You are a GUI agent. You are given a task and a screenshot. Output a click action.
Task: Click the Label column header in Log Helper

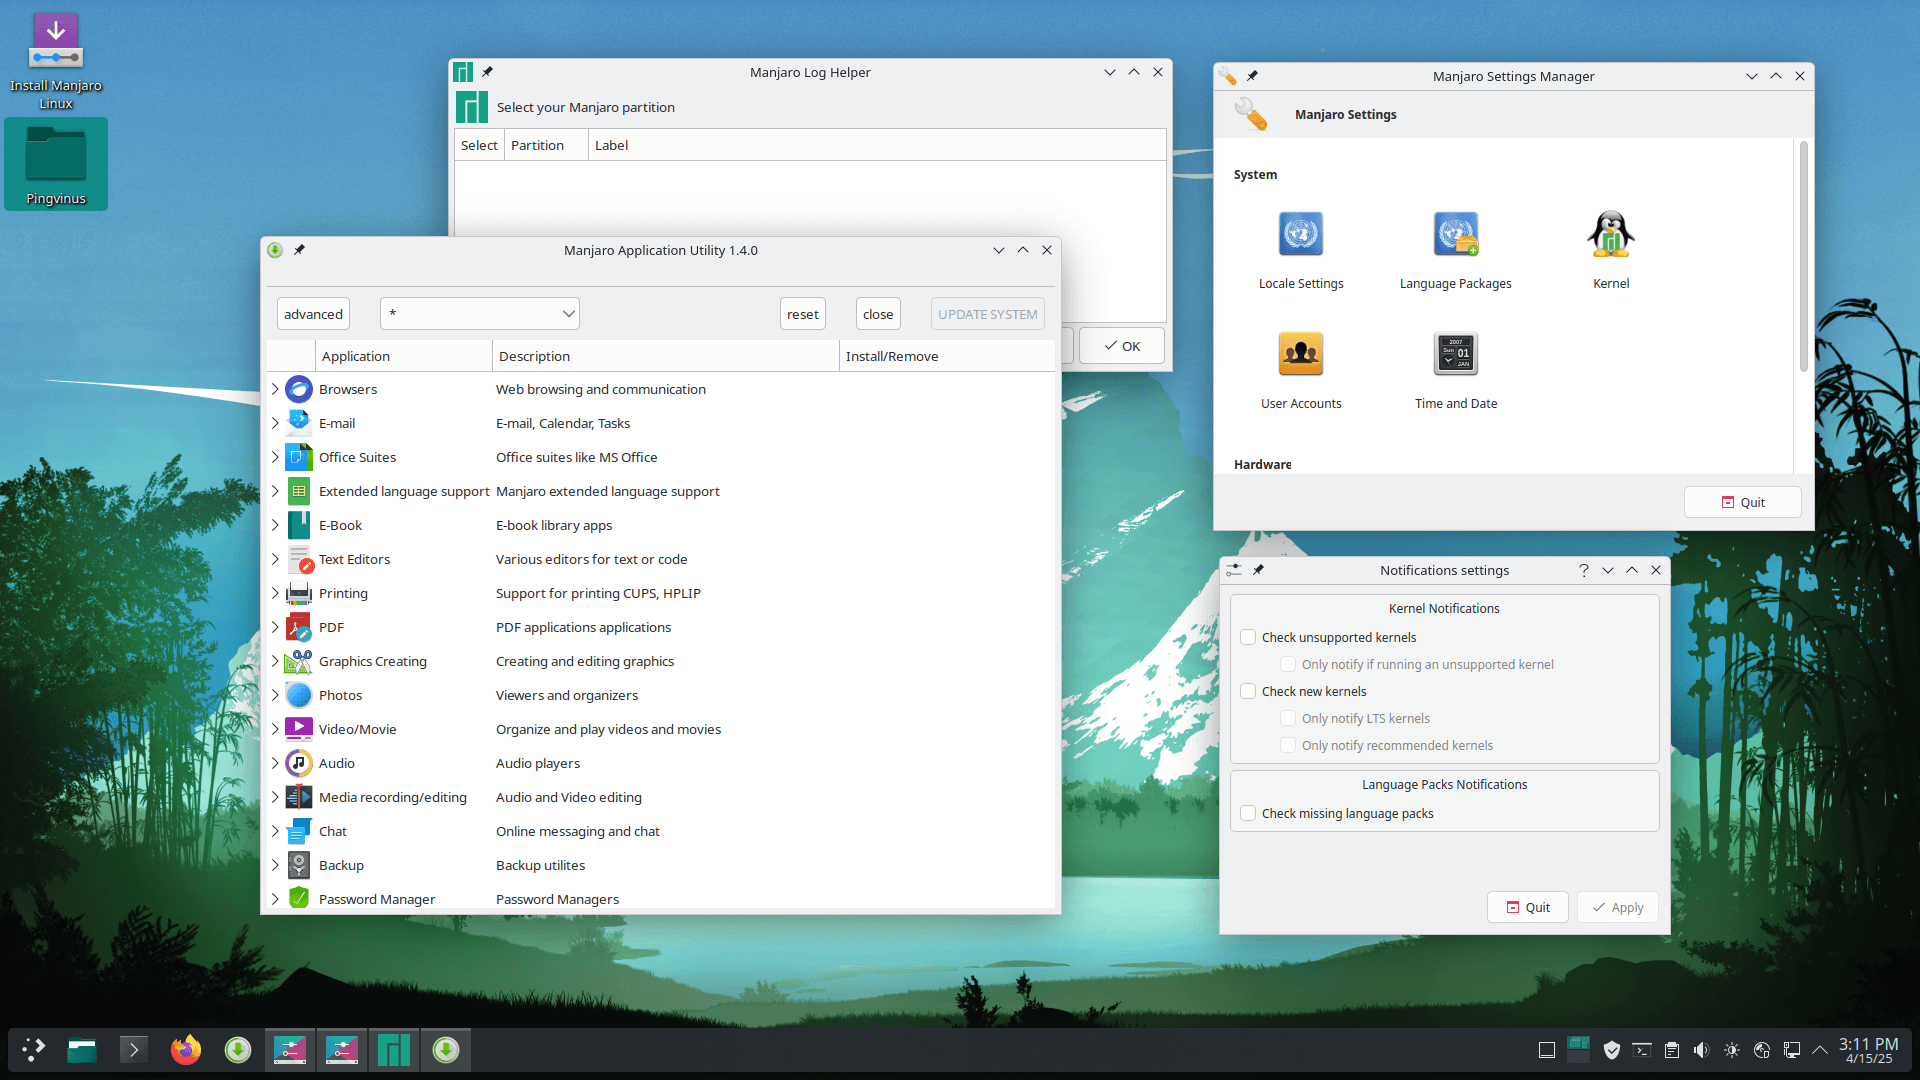[x=876, y=145]
